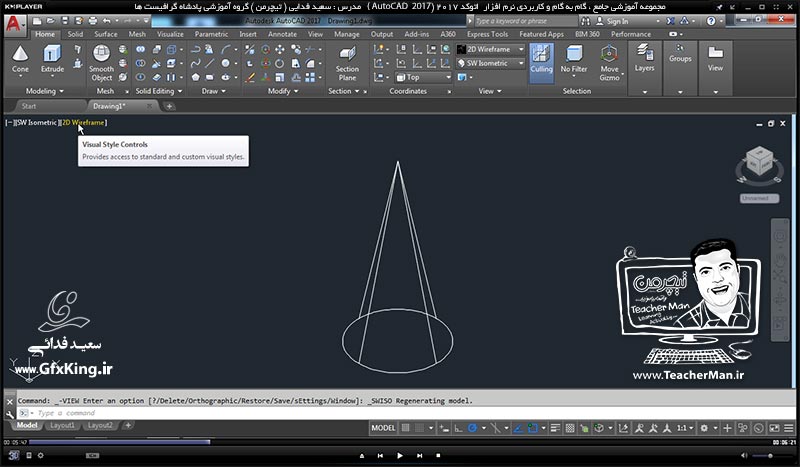This screenshot has height=467, width=800.
Task: Click the 2D Wireframe viewport control label
Action: point(83,122)
